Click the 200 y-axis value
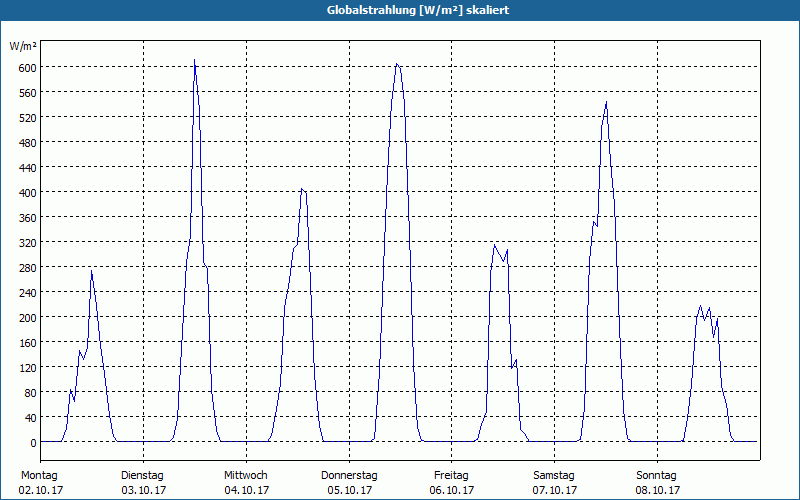Image resolution: width=800 pixels, height=500 pixels. pos(26,318)
